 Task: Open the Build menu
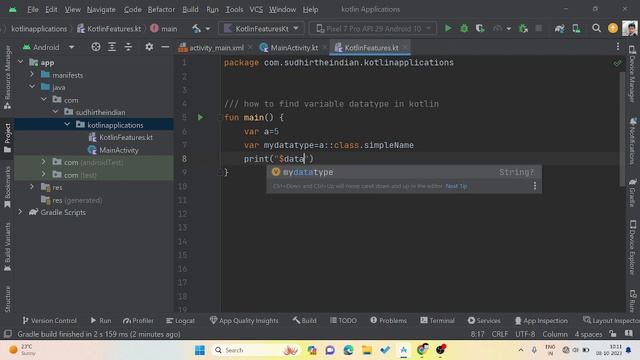point(190,9)
